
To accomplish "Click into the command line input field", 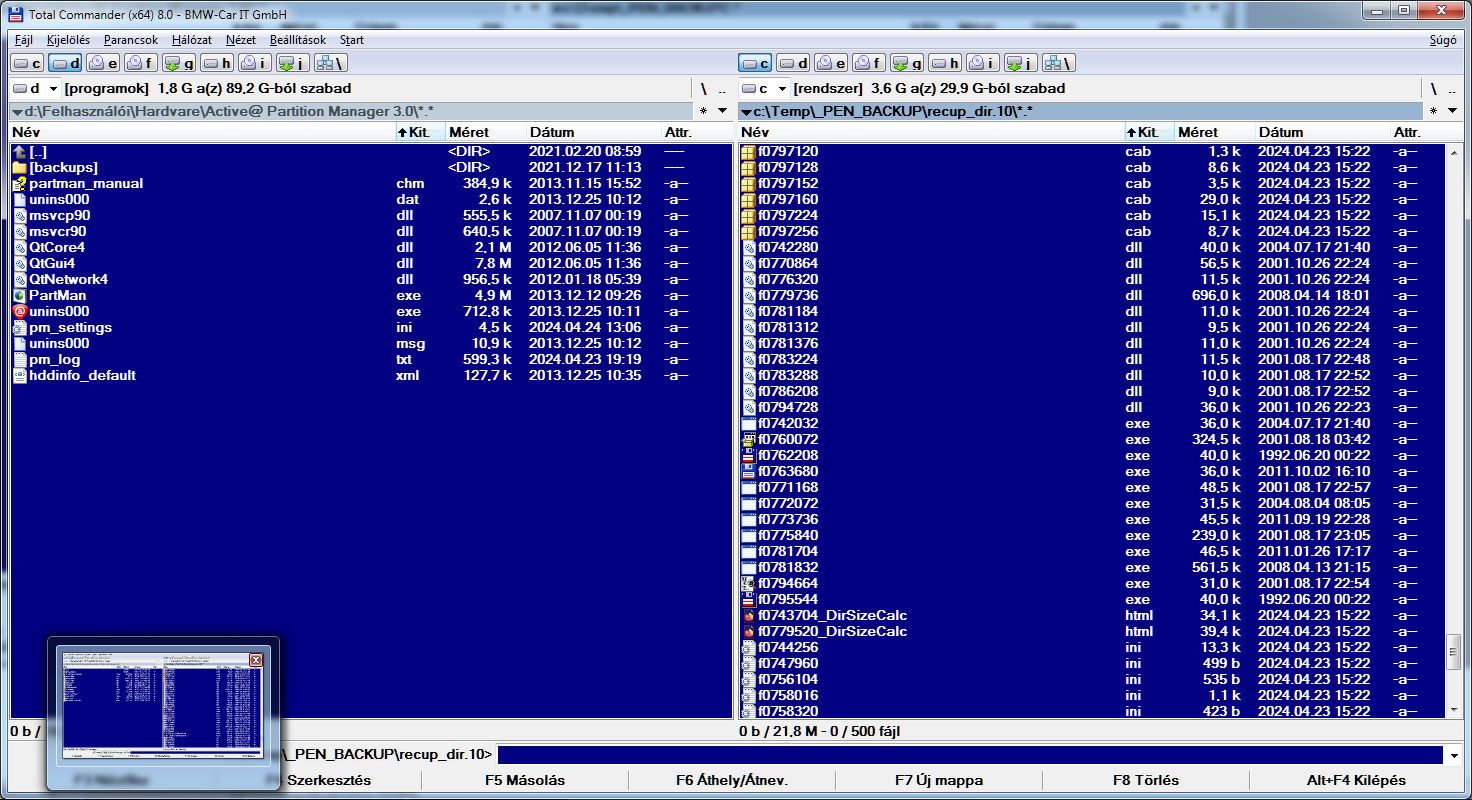I will 970,755.
